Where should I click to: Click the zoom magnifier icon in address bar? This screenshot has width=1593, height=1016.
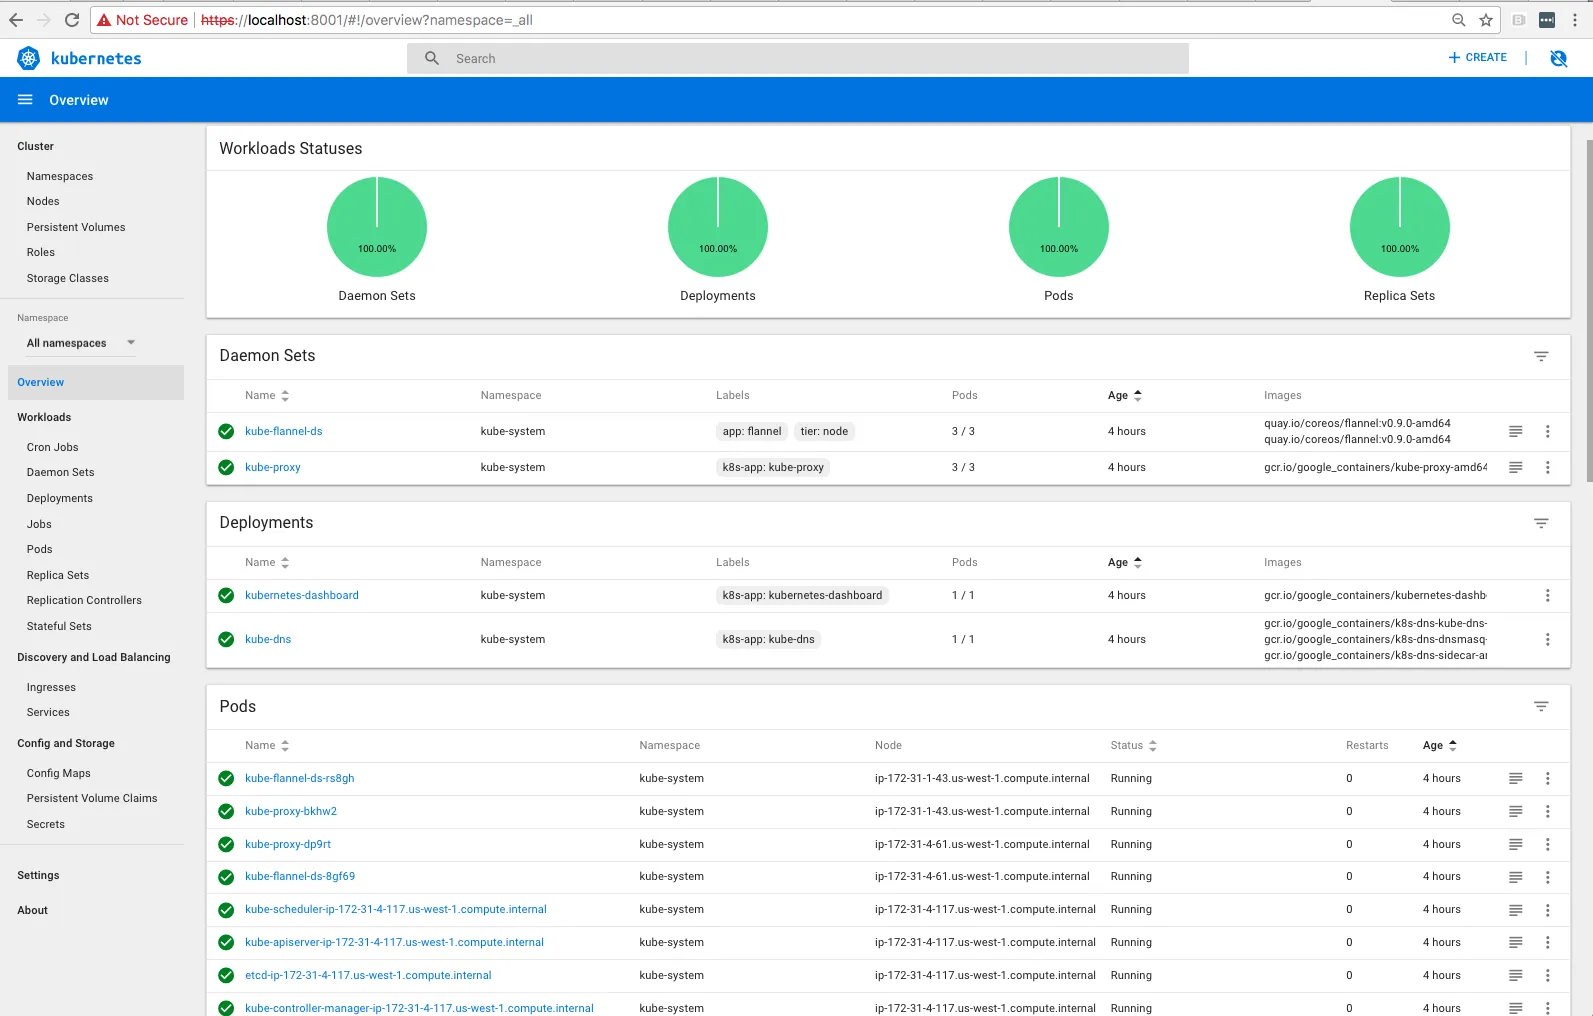click(x=1459, y=20)
